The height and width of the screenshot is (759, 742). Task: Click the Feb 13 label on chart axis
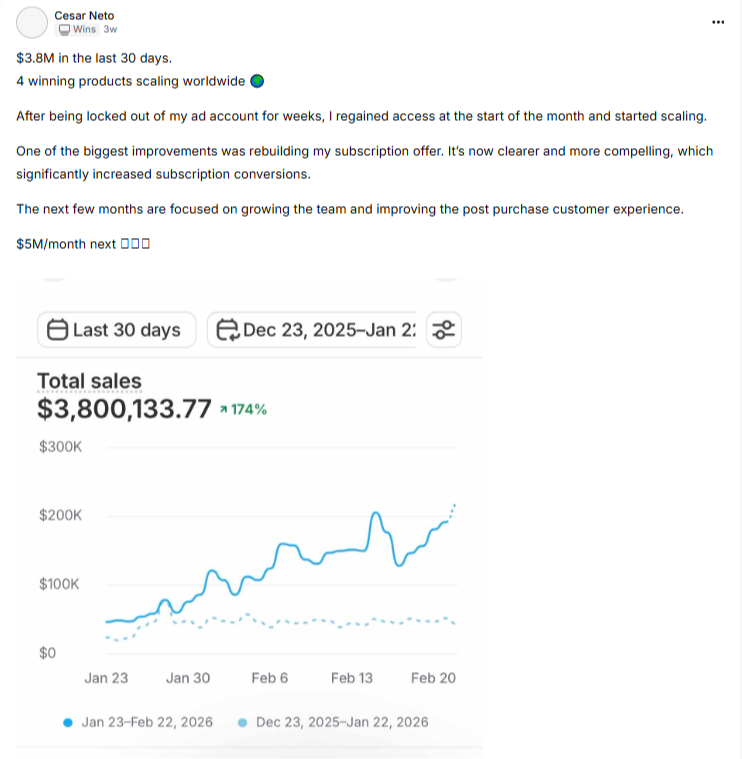tap(351, 678)
